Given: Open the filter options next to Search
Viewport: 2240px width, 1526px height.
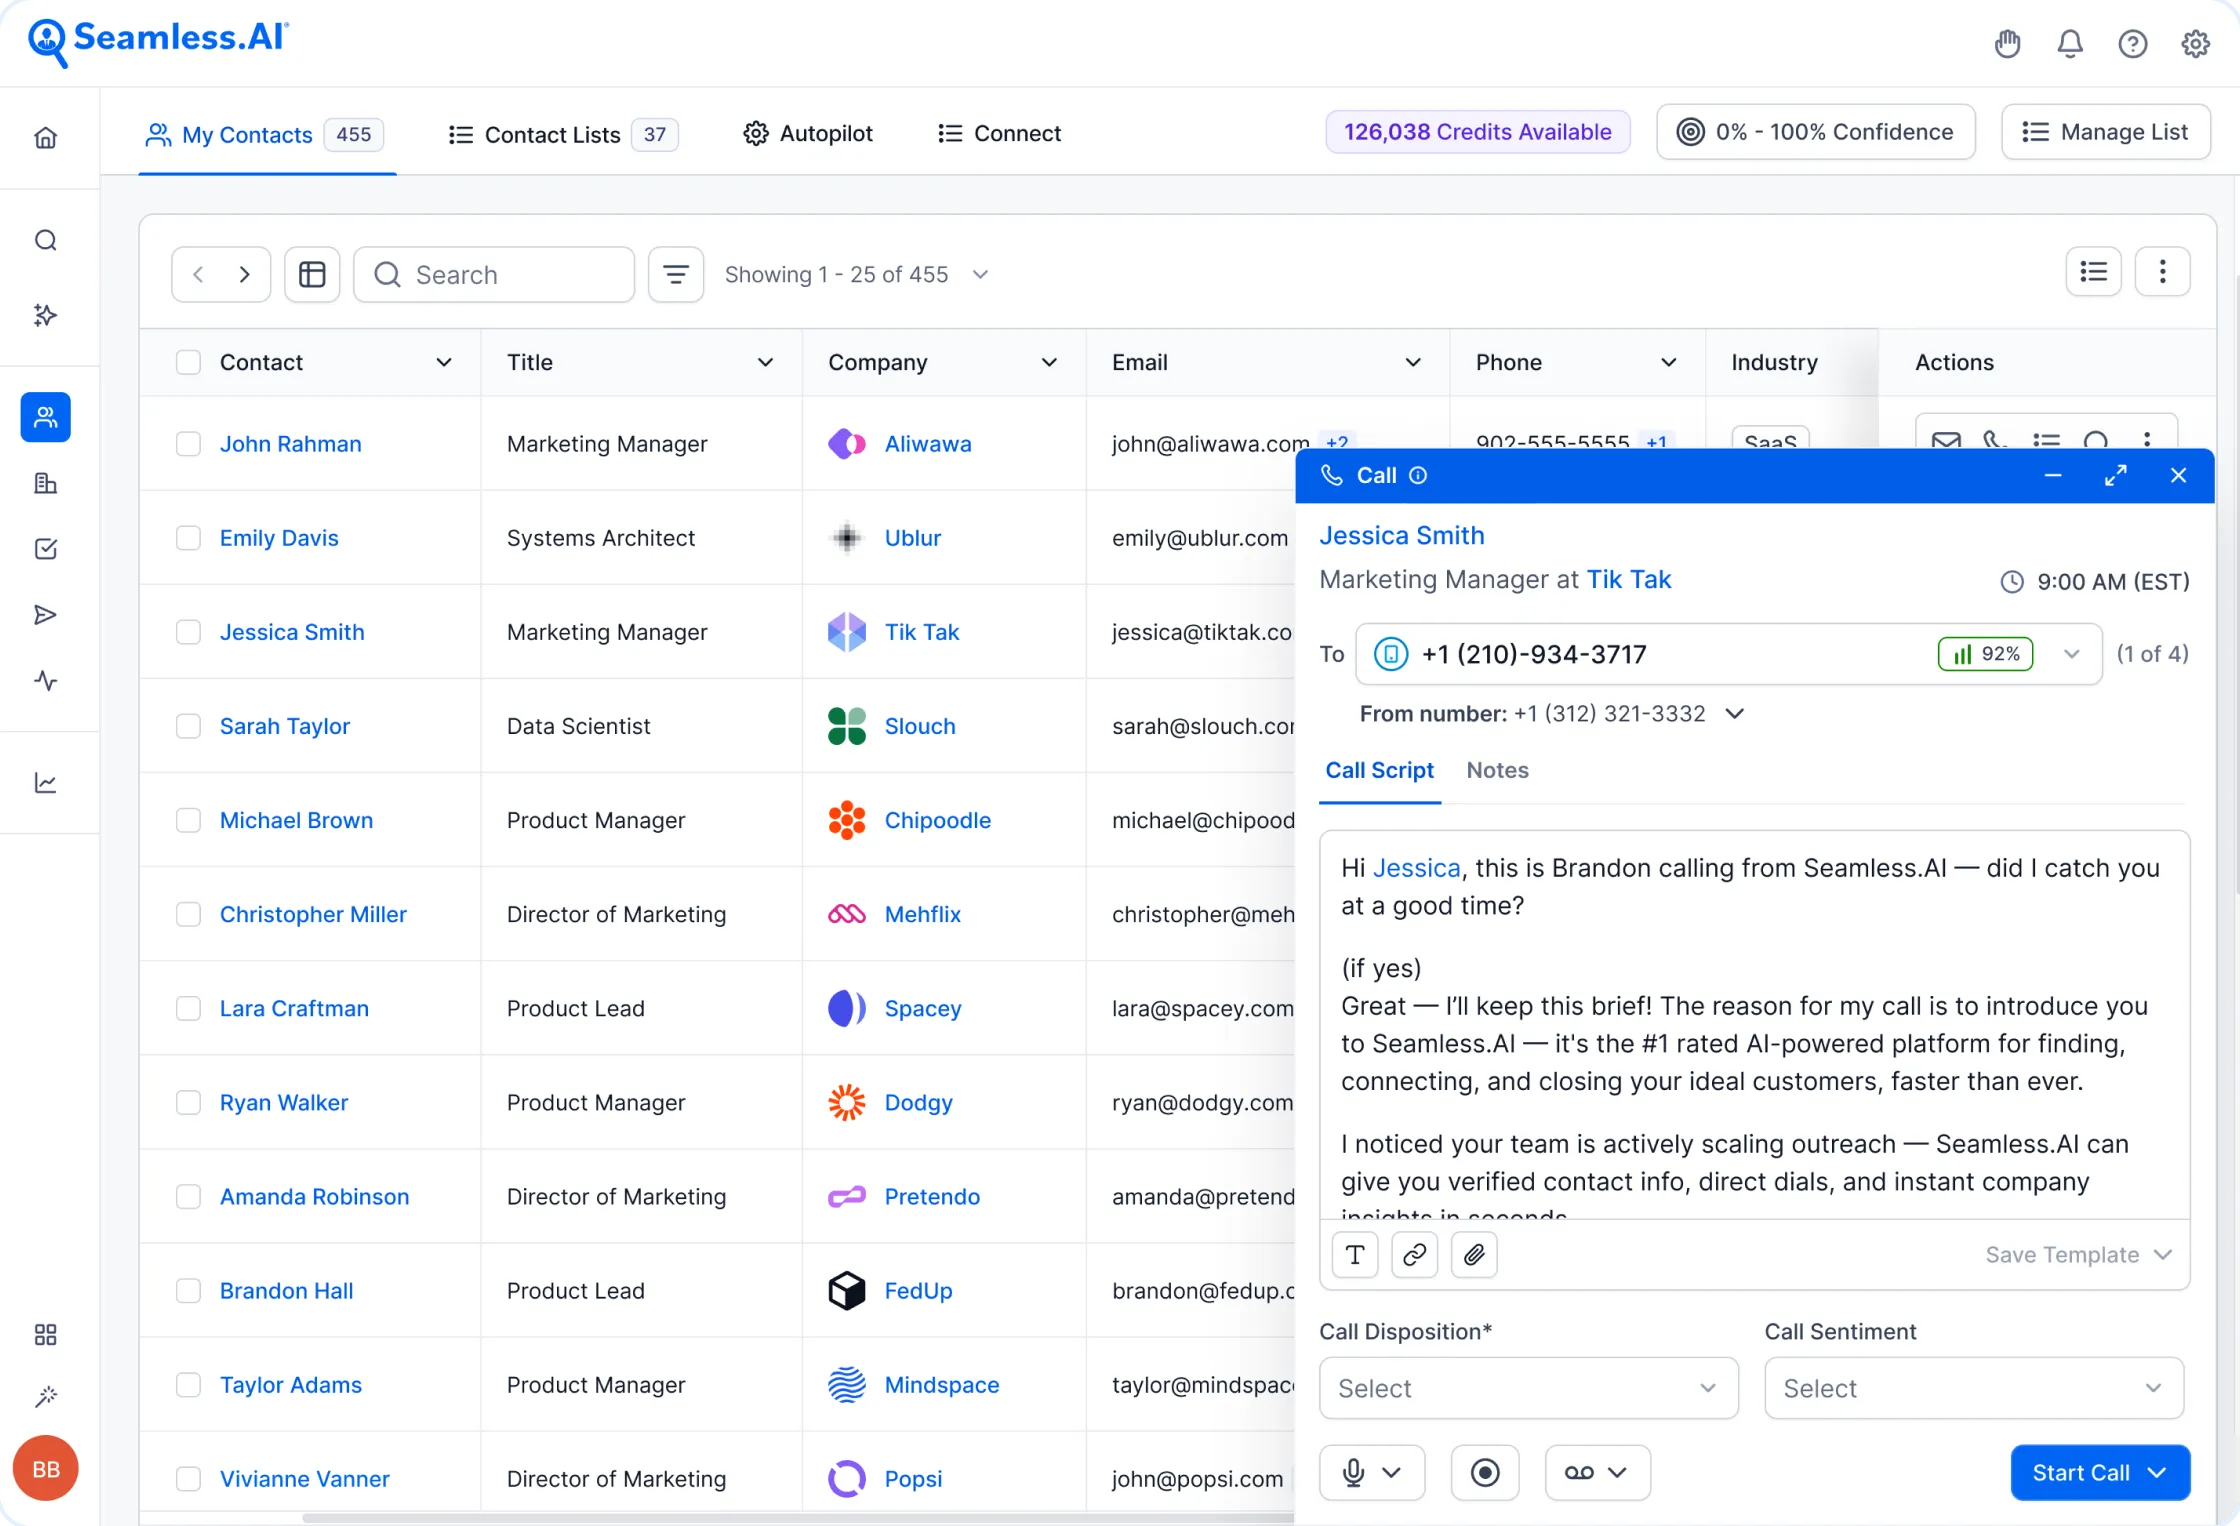Looking at the screenshot, I should (675, 274).
